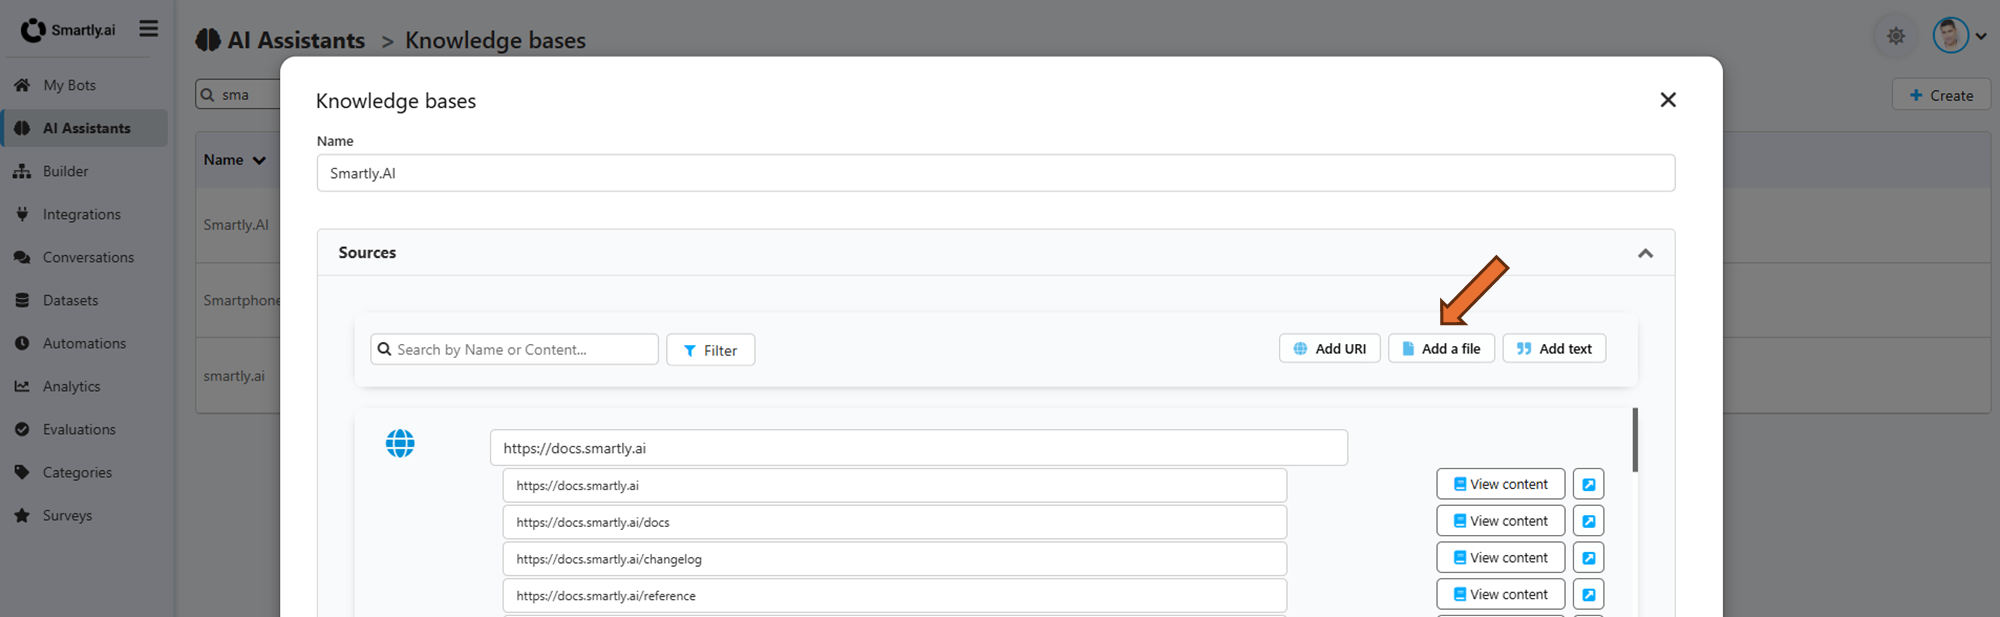Click the https://docs.smartly.ai/docs URL row

pyautogui.click(x=894, y=522)
